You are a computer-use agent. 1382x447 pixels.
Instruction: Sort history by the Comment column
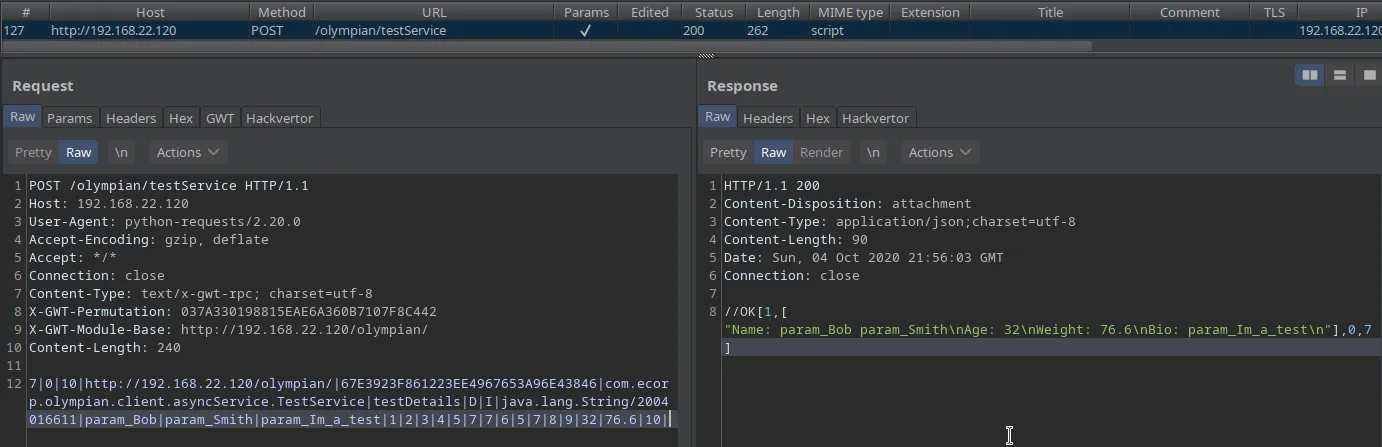1190,12
